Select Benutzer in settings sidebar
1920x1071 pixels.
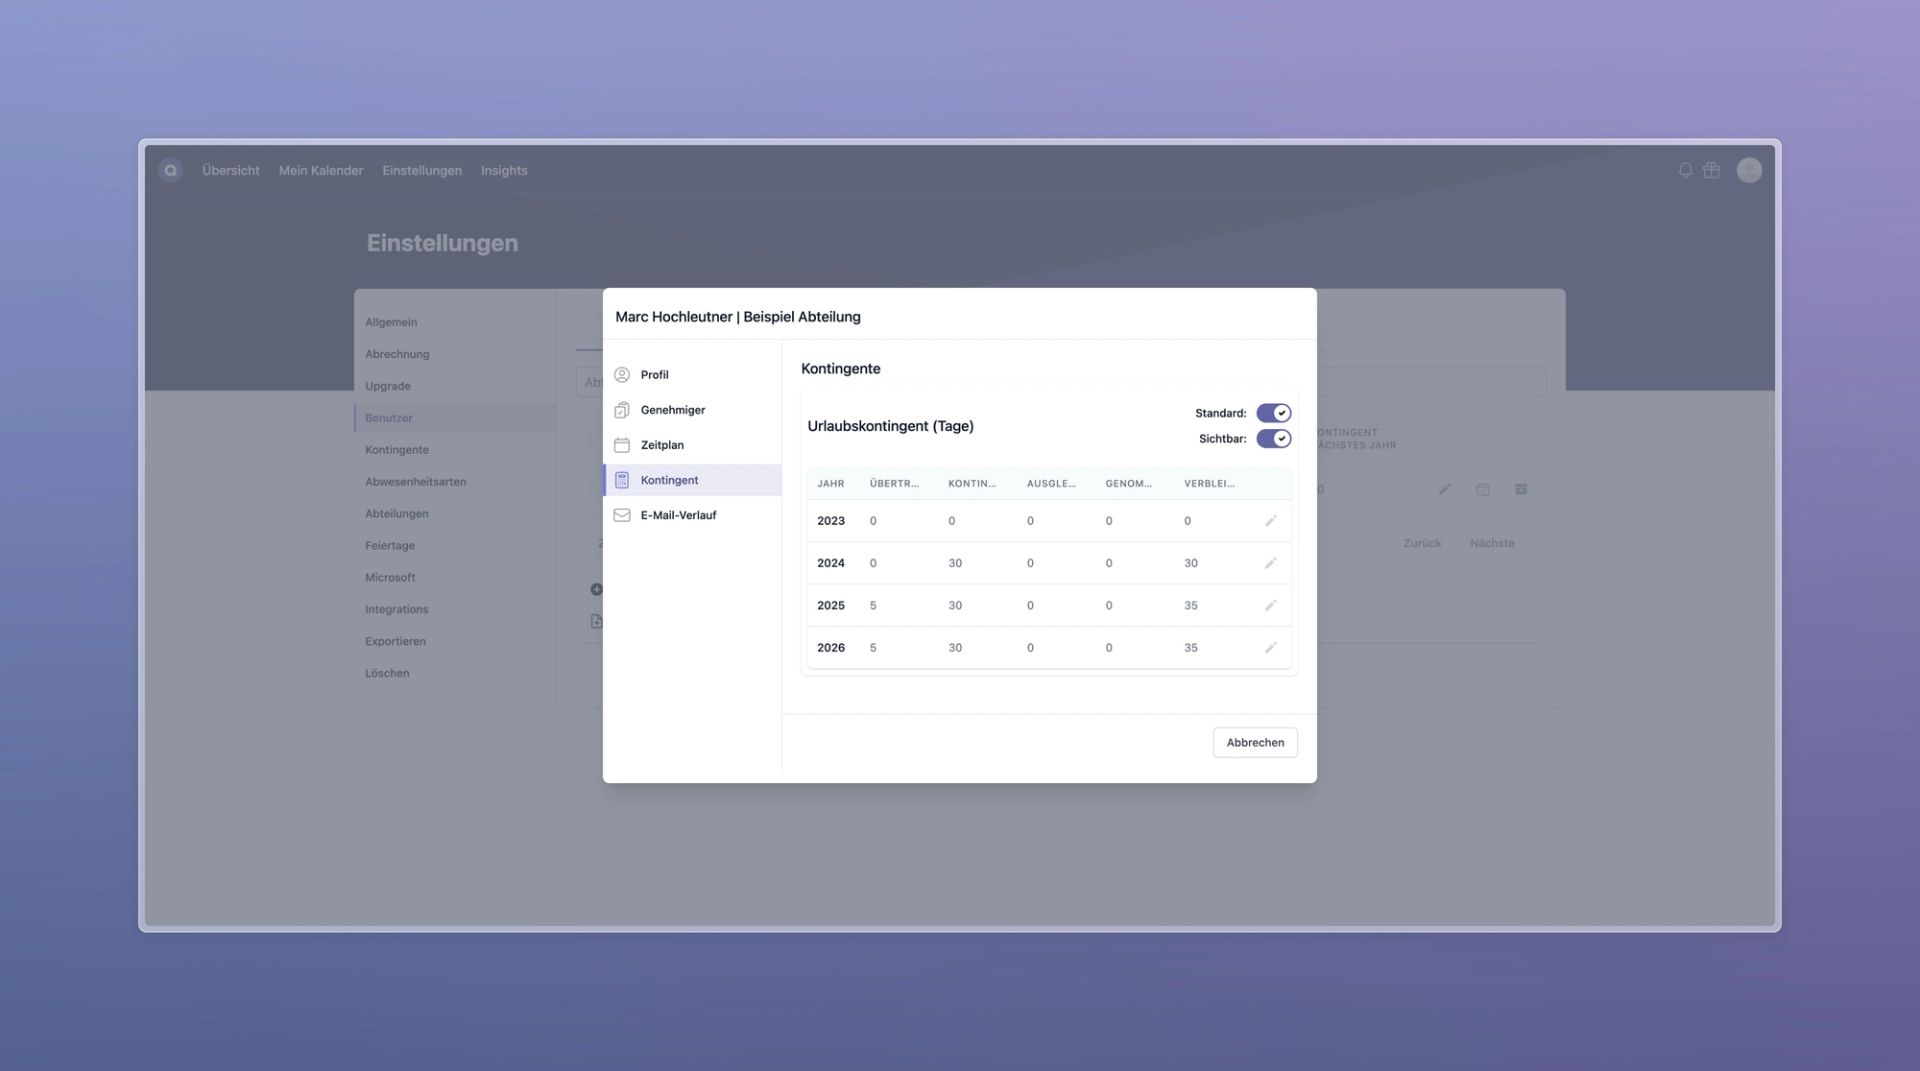click(455, 418)
